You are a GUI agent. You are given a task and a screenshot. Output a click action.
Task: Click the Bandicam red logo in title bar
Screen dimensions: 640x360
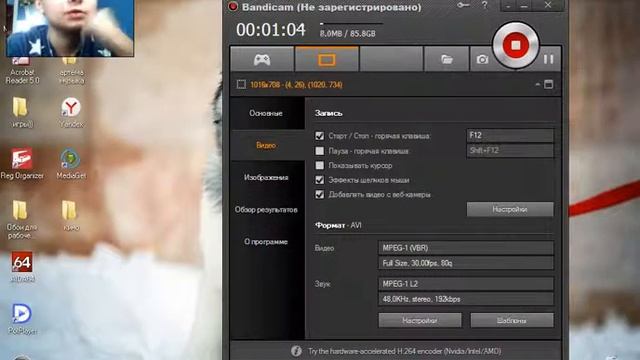point(233,6)
